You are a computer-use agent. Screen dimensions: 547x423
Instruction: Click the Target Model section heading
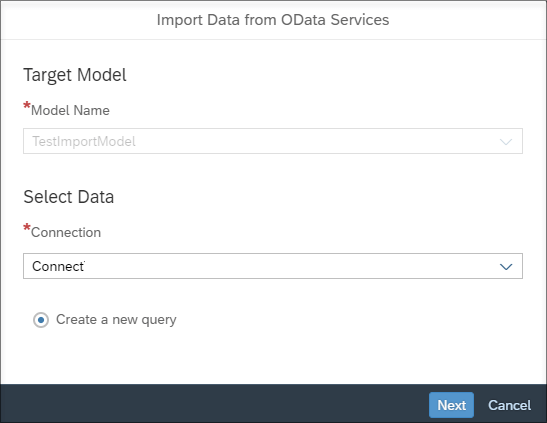click(75, 75)
